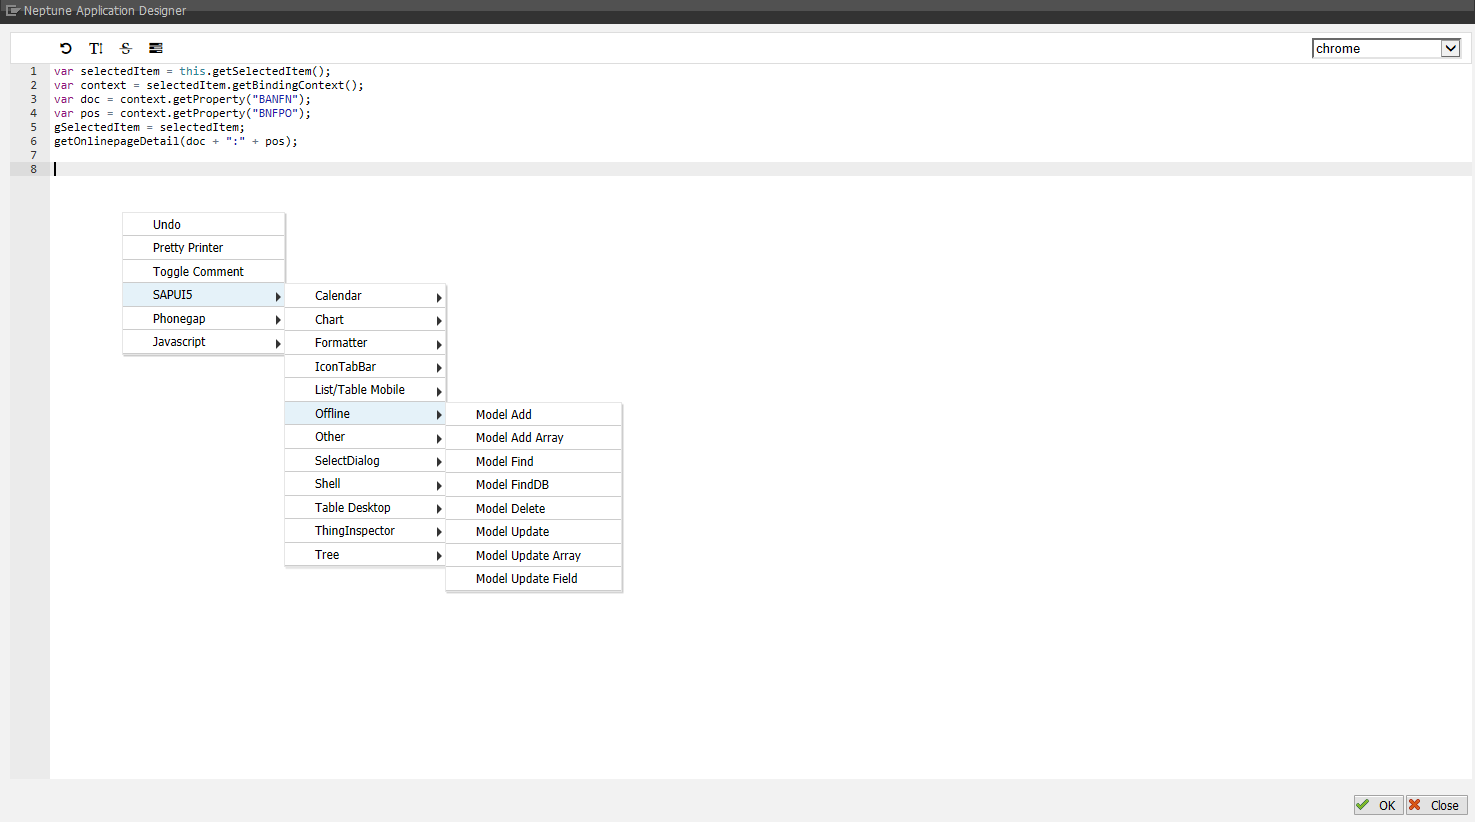Click the Close button
The width and height of the screenshot is (1475, 822).
1436,805
